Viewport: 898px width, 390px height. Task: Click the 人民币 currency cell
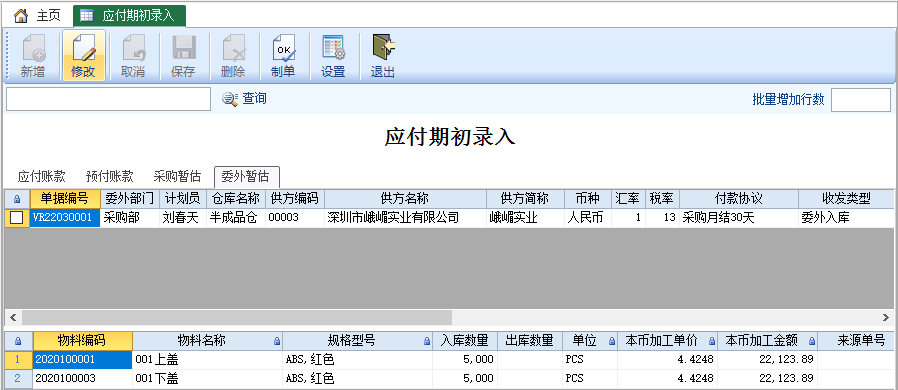click(x=587, y=218)
